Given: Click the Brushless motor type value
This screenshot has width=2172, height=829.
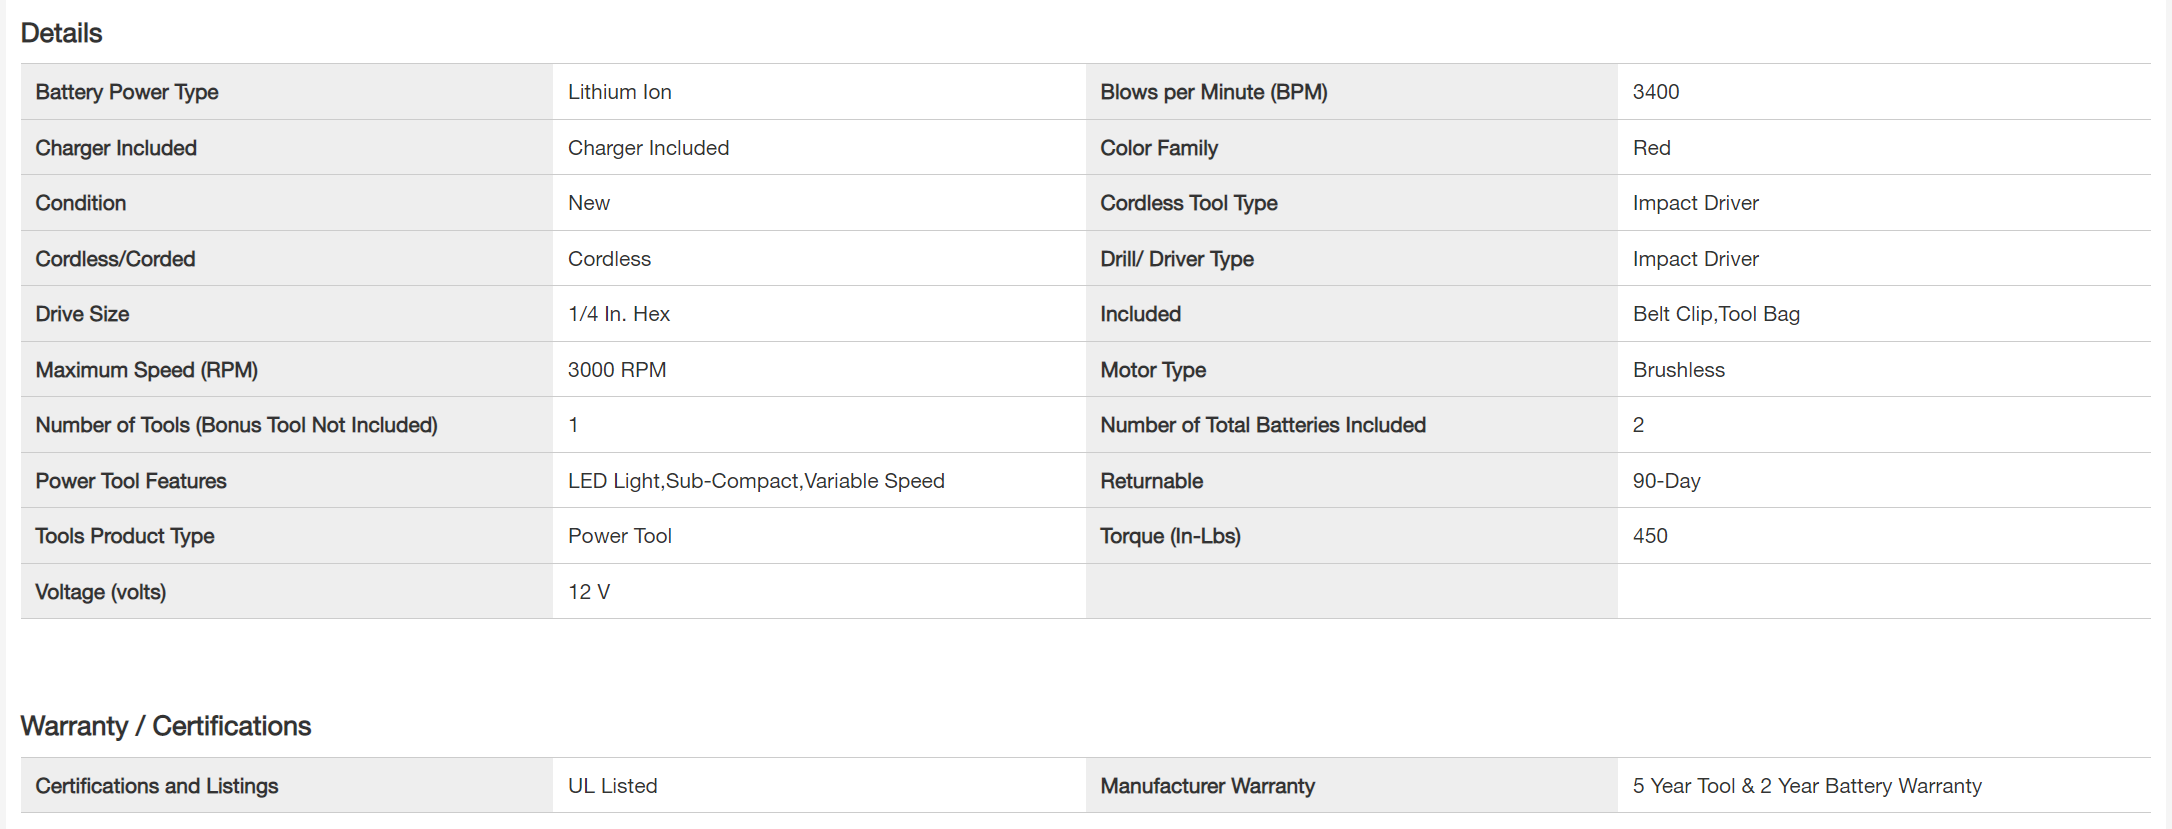Looking at the screenshot, I should [1678, 370].
